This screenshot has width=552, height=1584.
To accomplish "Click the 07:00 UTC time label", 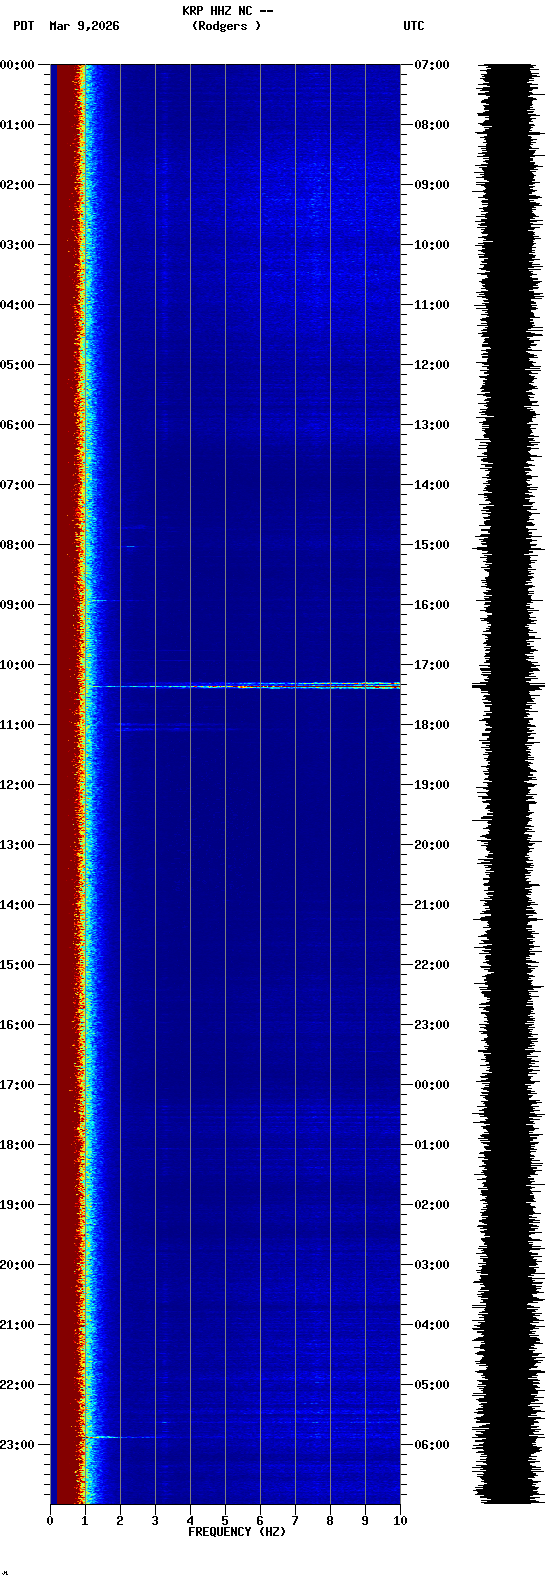I will click(x=432, y=65).
